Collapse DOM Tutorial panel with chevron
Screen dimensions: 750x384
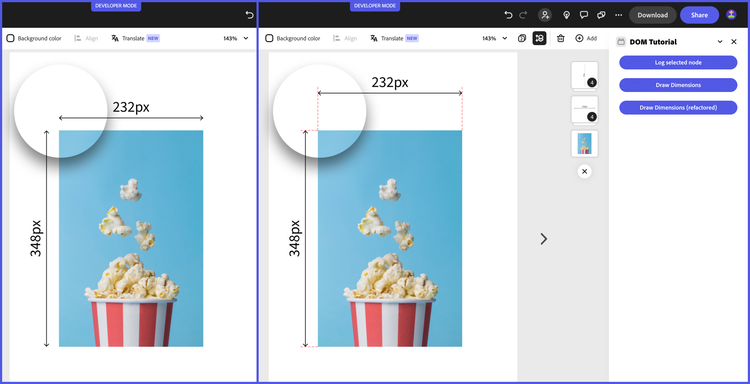tap(720, 42)
